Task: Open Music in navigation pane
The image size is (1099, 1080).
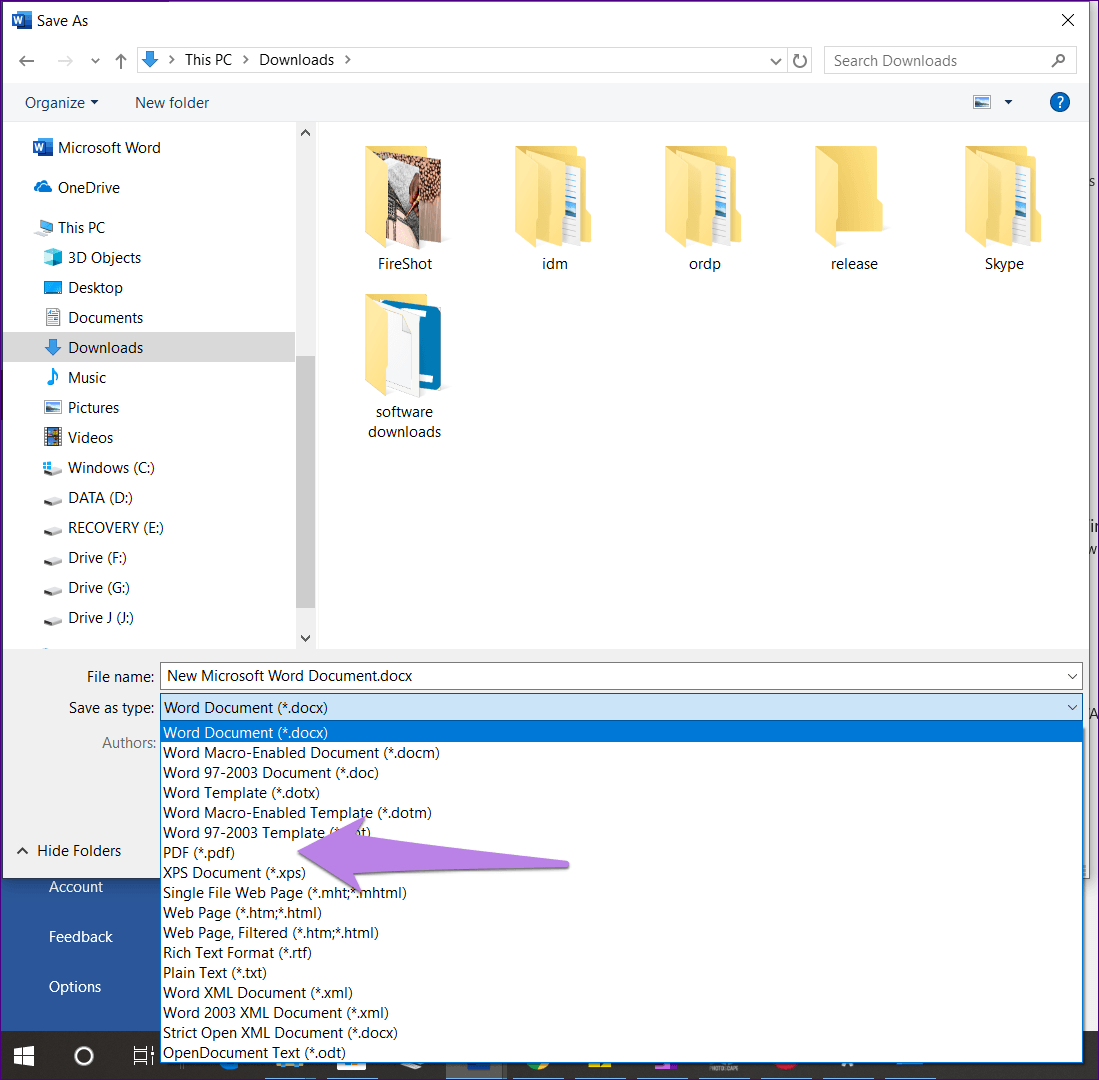Action: click(74, 378)
